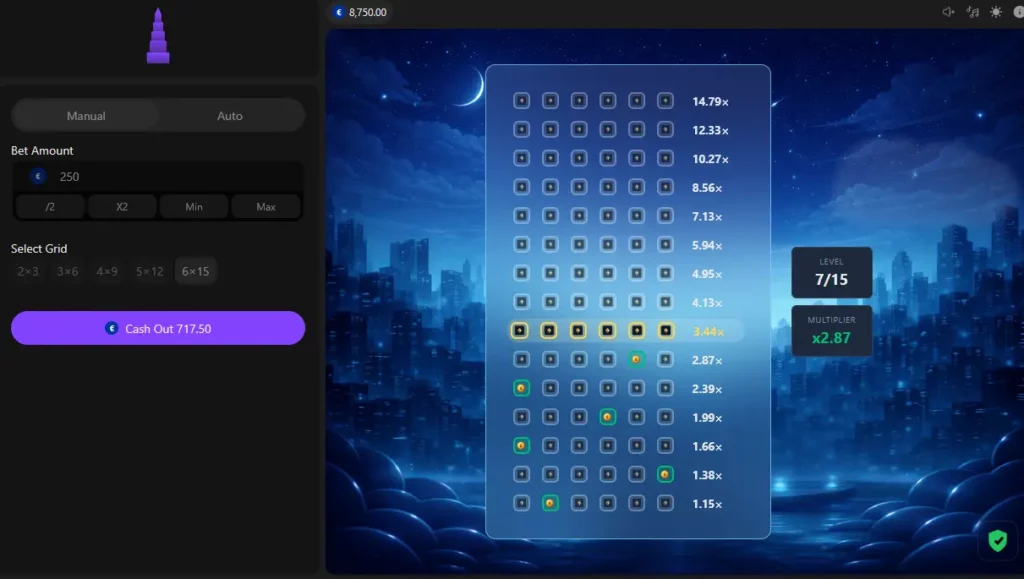Halve the bet with the /2 button
Viewport: 1024px width, 579px height.
[50, 206]
